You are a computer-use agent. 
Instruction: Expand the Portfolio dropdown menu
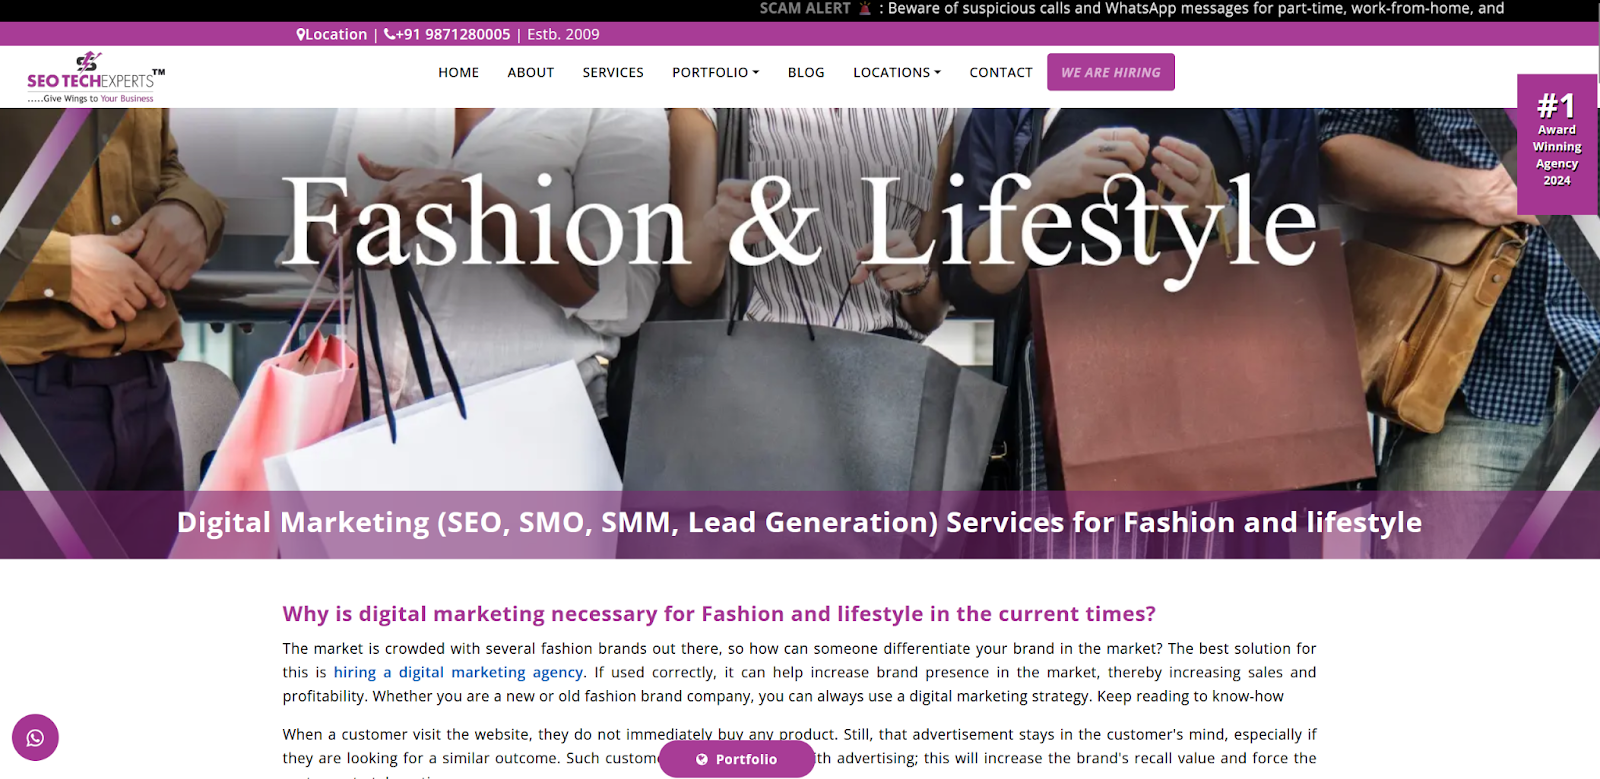(x=716, y=72)
